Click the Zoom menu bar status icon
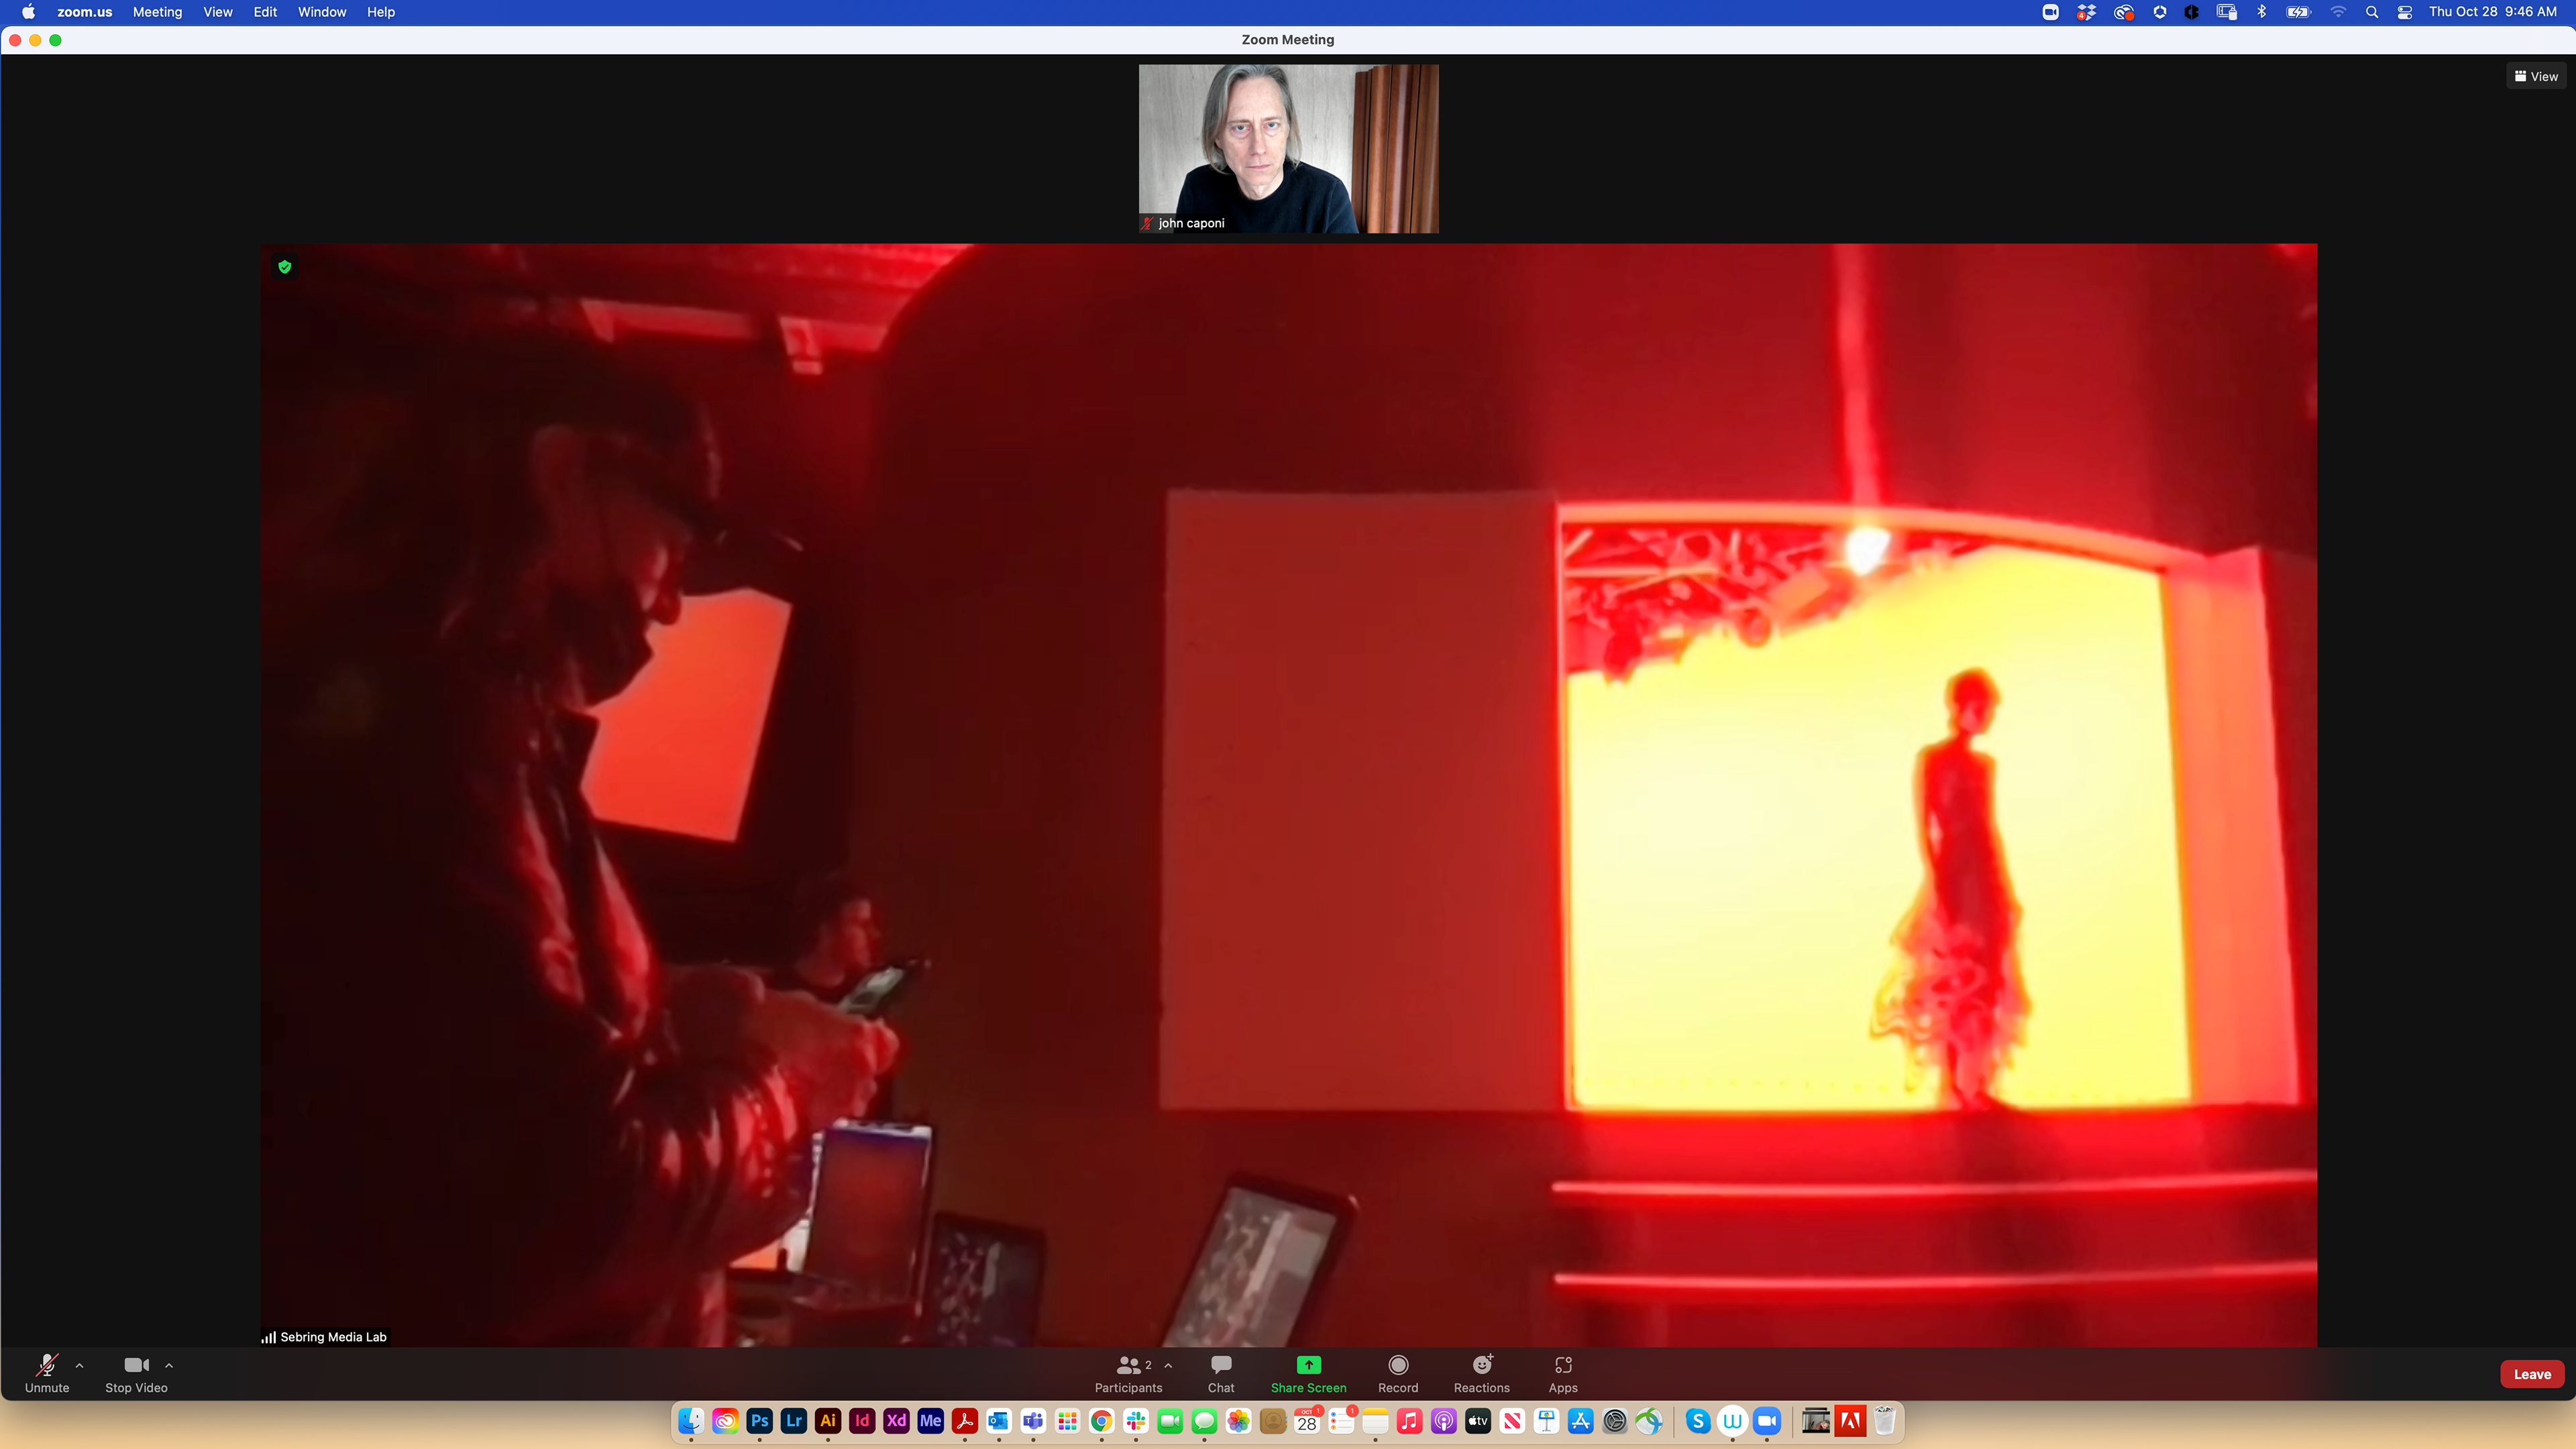2576x1449 pixels. tap(2050, 12)
